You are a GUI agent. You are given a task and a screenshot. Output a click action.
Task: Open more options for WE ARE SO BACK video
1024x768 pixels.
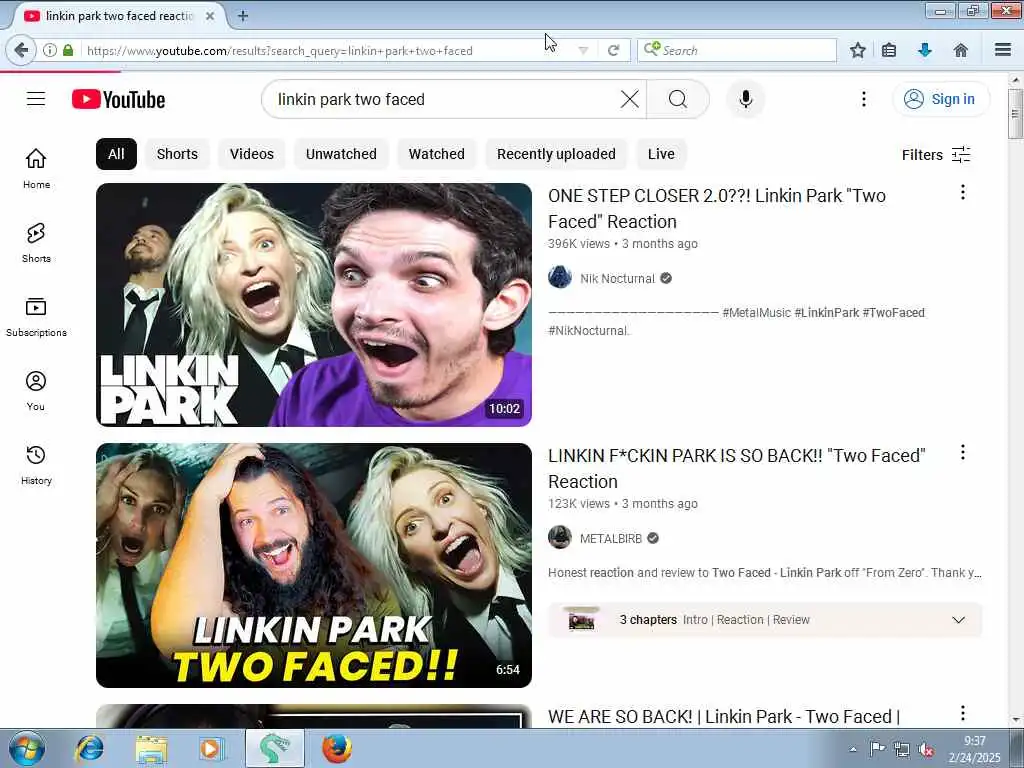point(963,712)
